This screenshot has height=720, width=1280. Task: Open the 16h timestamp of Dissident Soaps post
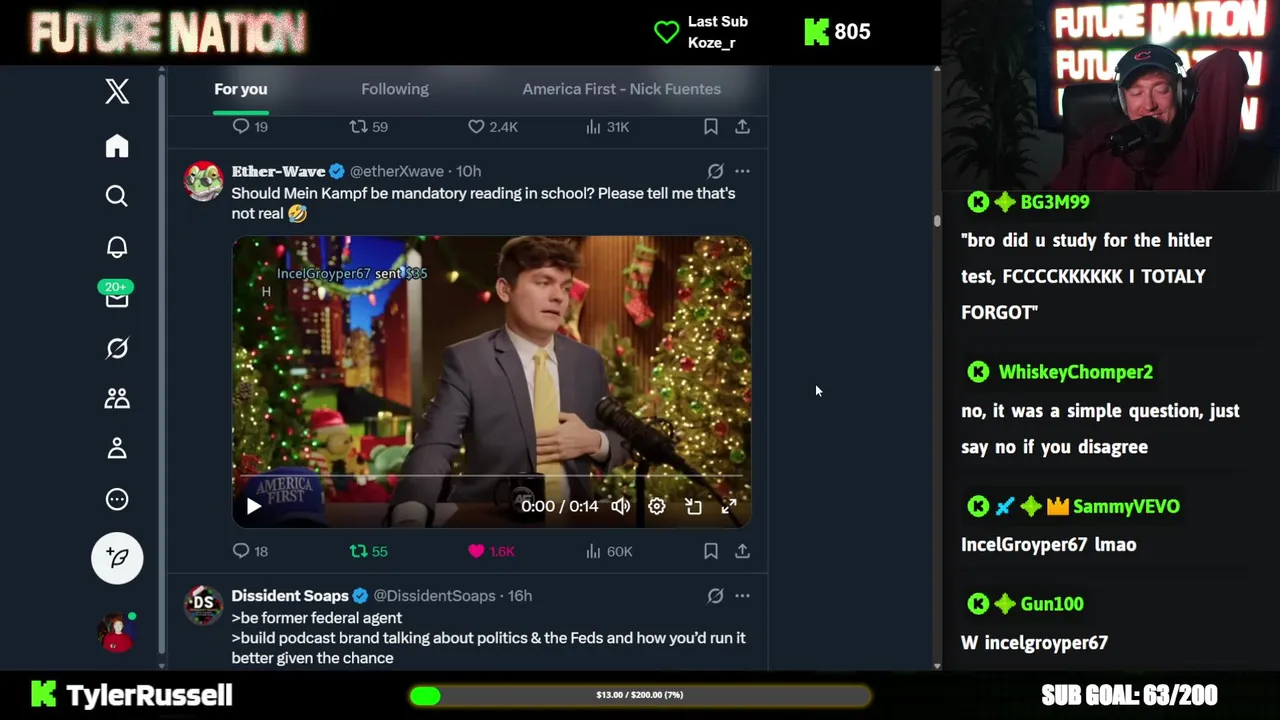tap(520, 595)
